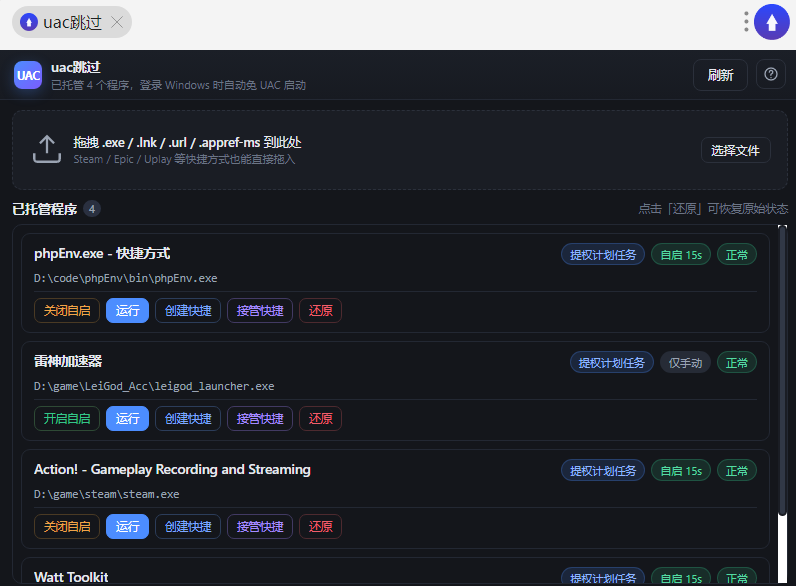Click the UAC app logo
The height and width of the screenshot is (586, 796).
coord(28,75)
